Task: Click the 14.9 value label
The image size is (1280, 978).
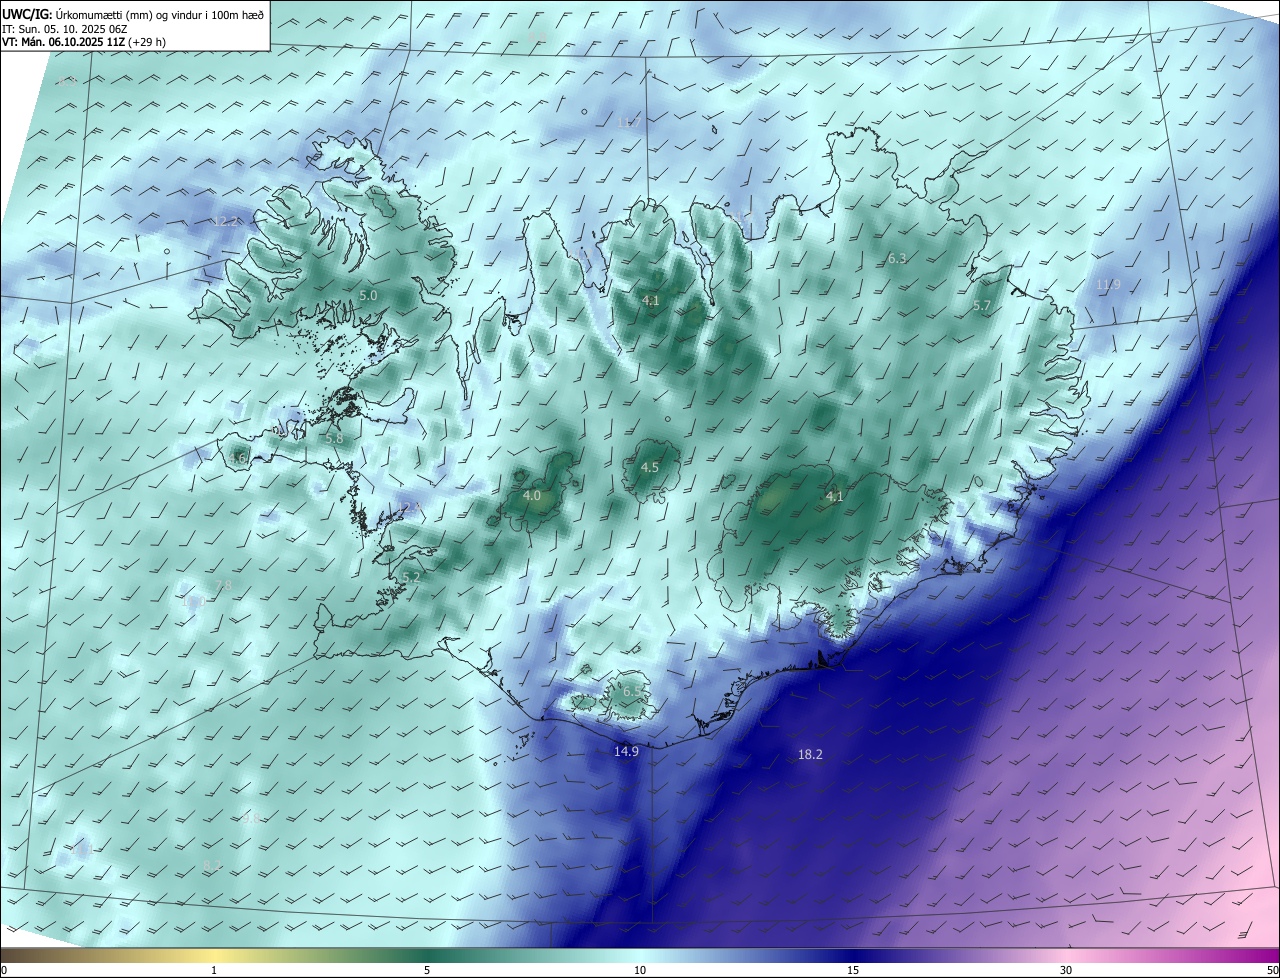Action: click(626, 751)
